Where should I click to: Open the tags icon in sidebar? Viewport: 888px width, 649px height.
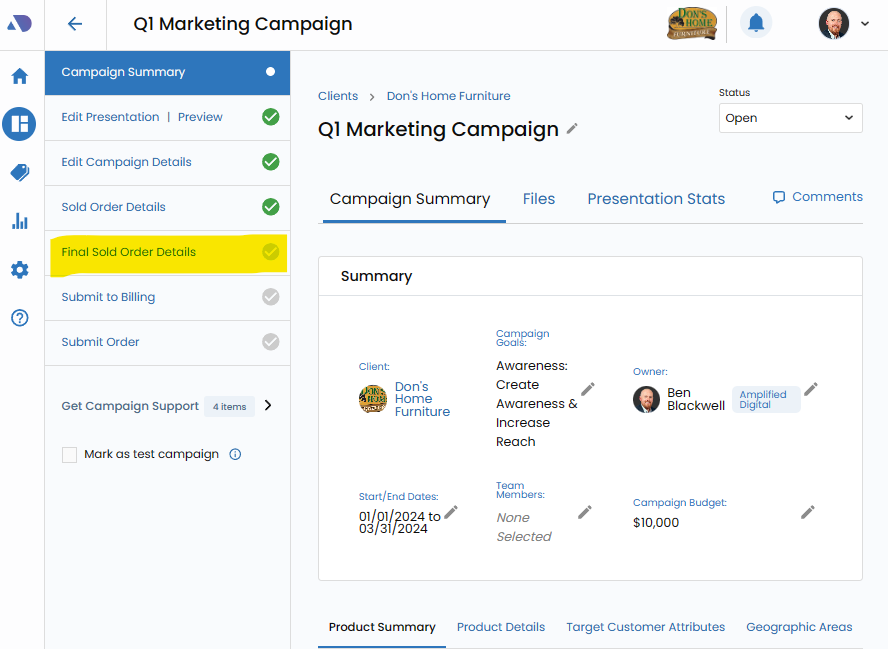tap(20, 173)
